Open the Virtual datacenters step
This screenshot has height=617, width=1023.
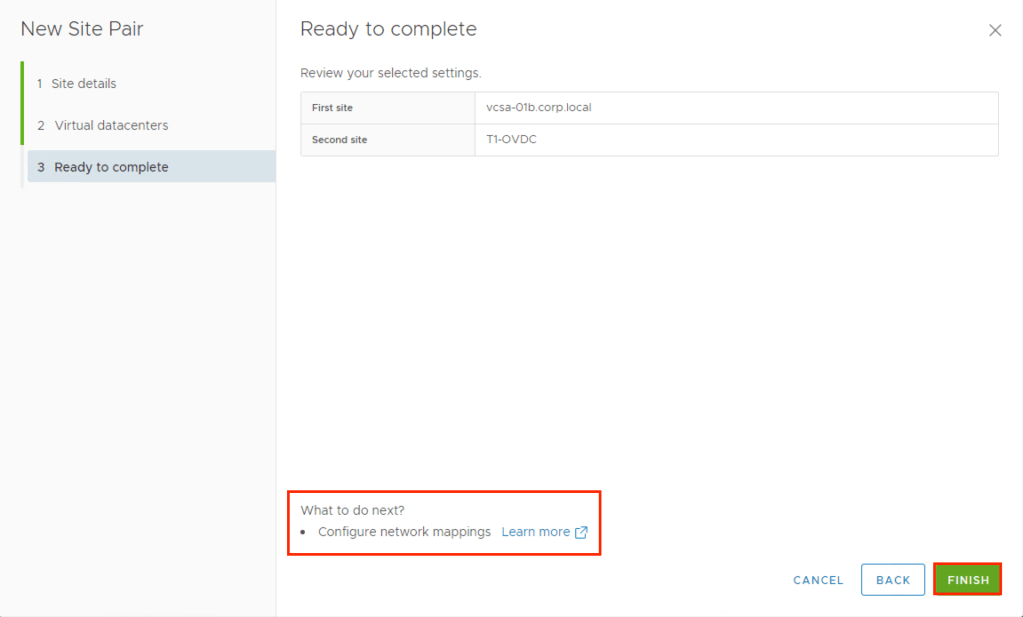click(111, 125)
